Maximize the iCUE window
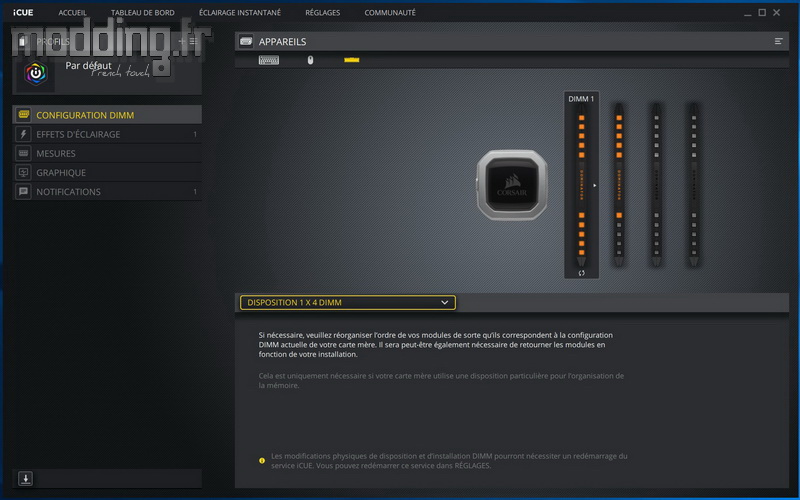The image size is (800, 500). click(x=762, y=12)
